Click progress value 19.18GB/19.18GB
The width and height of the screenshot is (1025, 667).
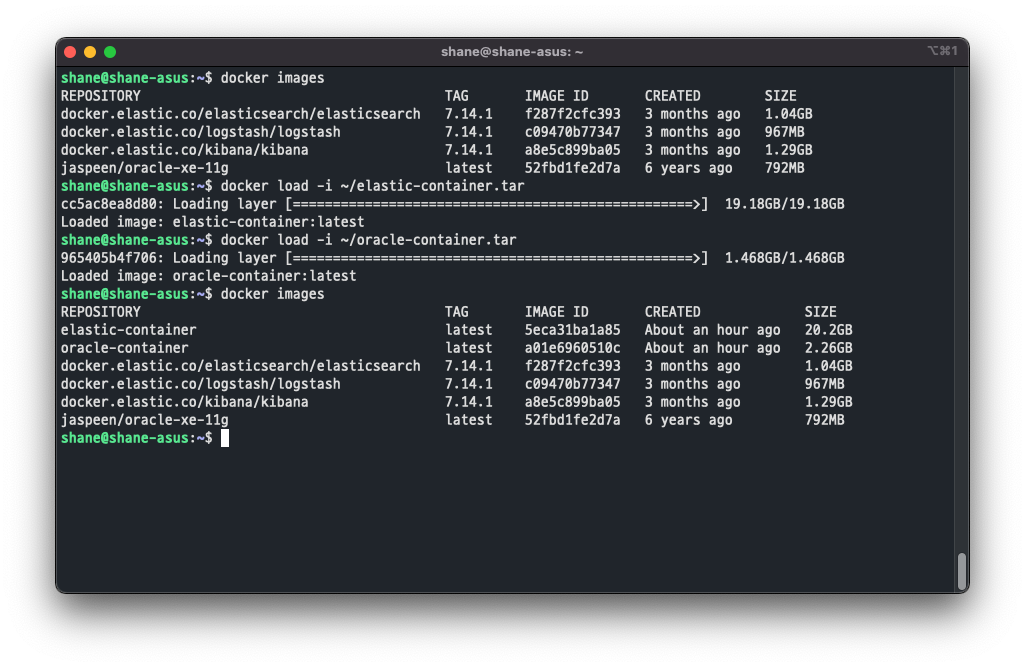tap(784, 204)
